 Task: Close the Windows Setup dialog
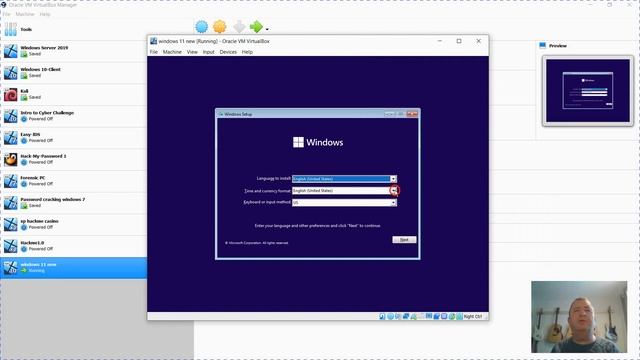pyautogui.click(x=412, y=114)
